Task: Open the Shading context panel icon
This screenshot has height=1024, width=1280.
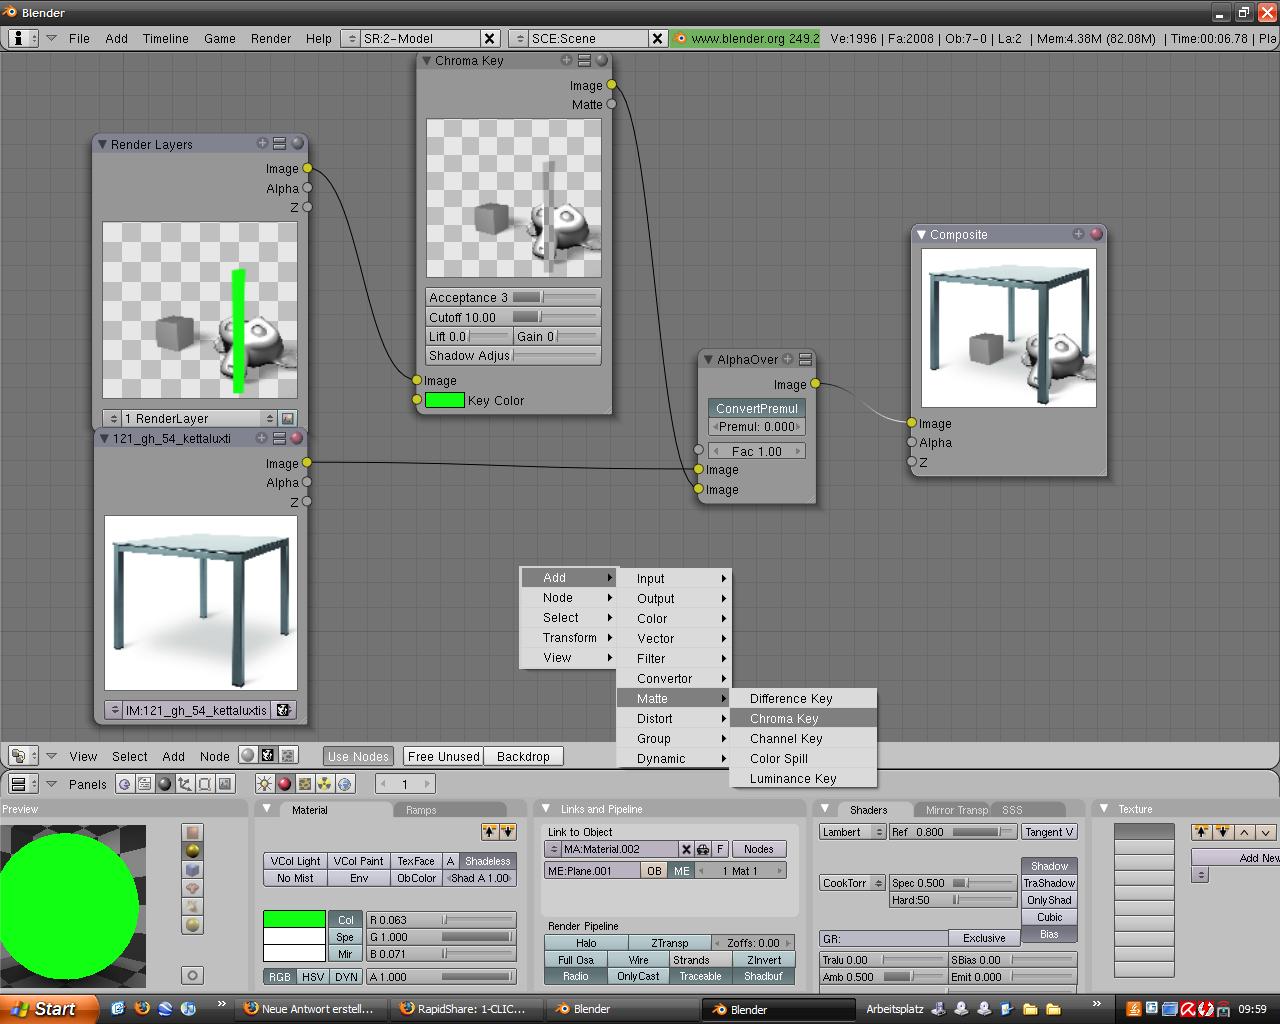Action: coord(165,784)
